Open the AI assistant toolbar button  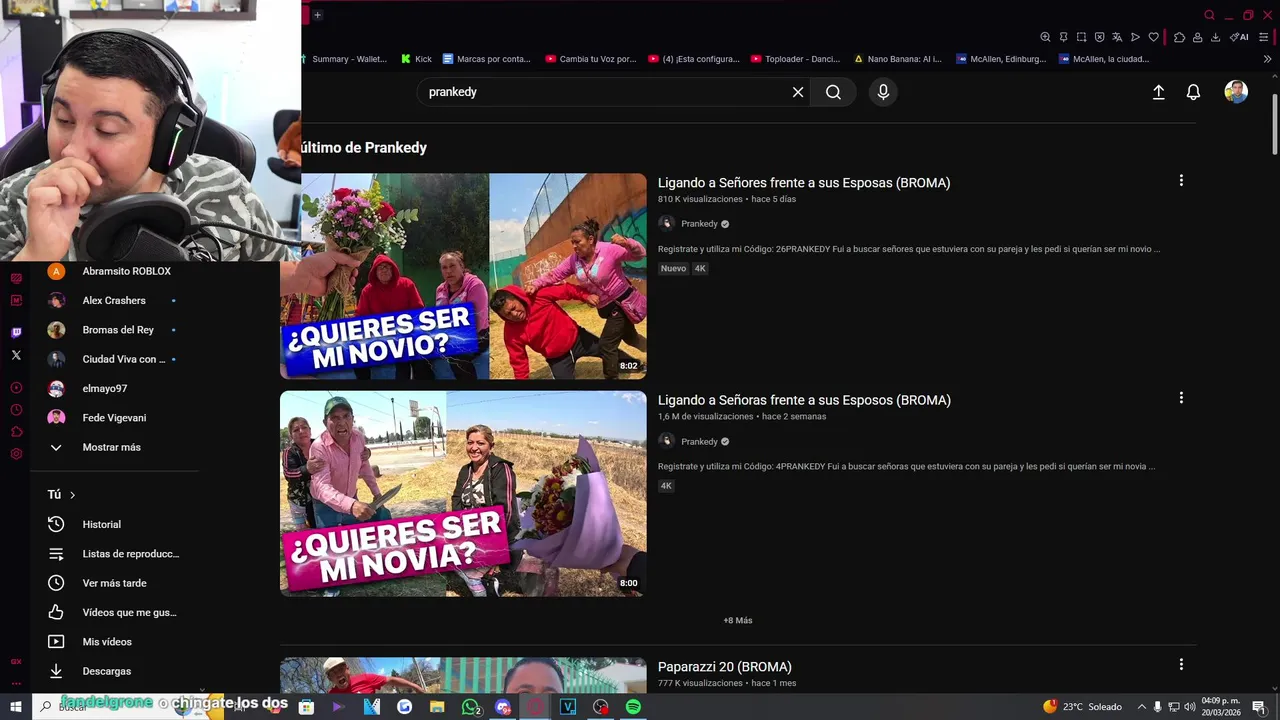1239,37
